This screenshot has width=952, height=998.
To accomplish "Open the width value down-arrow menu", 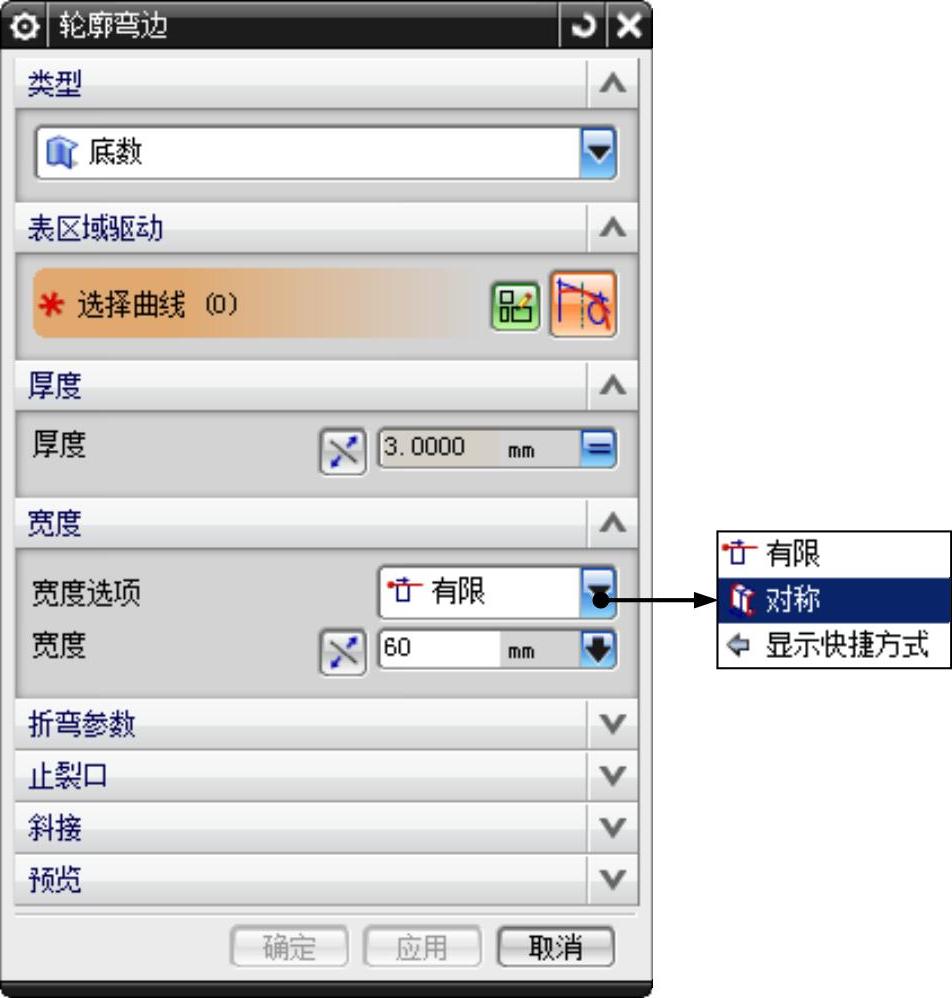I will click(x=598, y=649).
